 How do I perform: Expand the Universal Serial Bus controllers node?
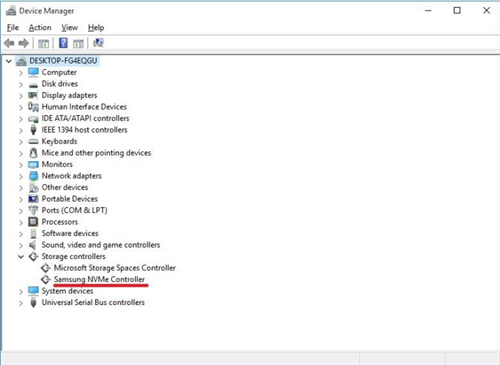point(21,303)
